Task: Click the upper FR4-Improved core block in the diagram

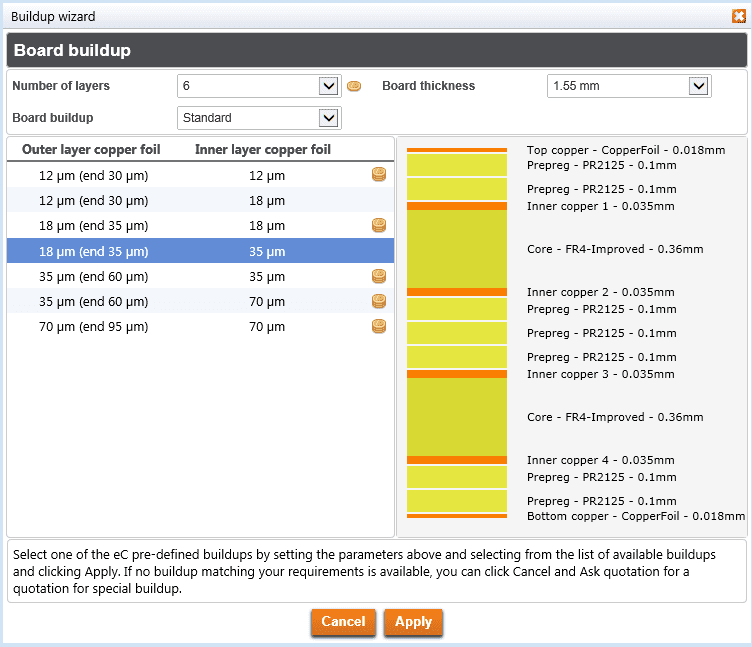Action: point(457,249)
